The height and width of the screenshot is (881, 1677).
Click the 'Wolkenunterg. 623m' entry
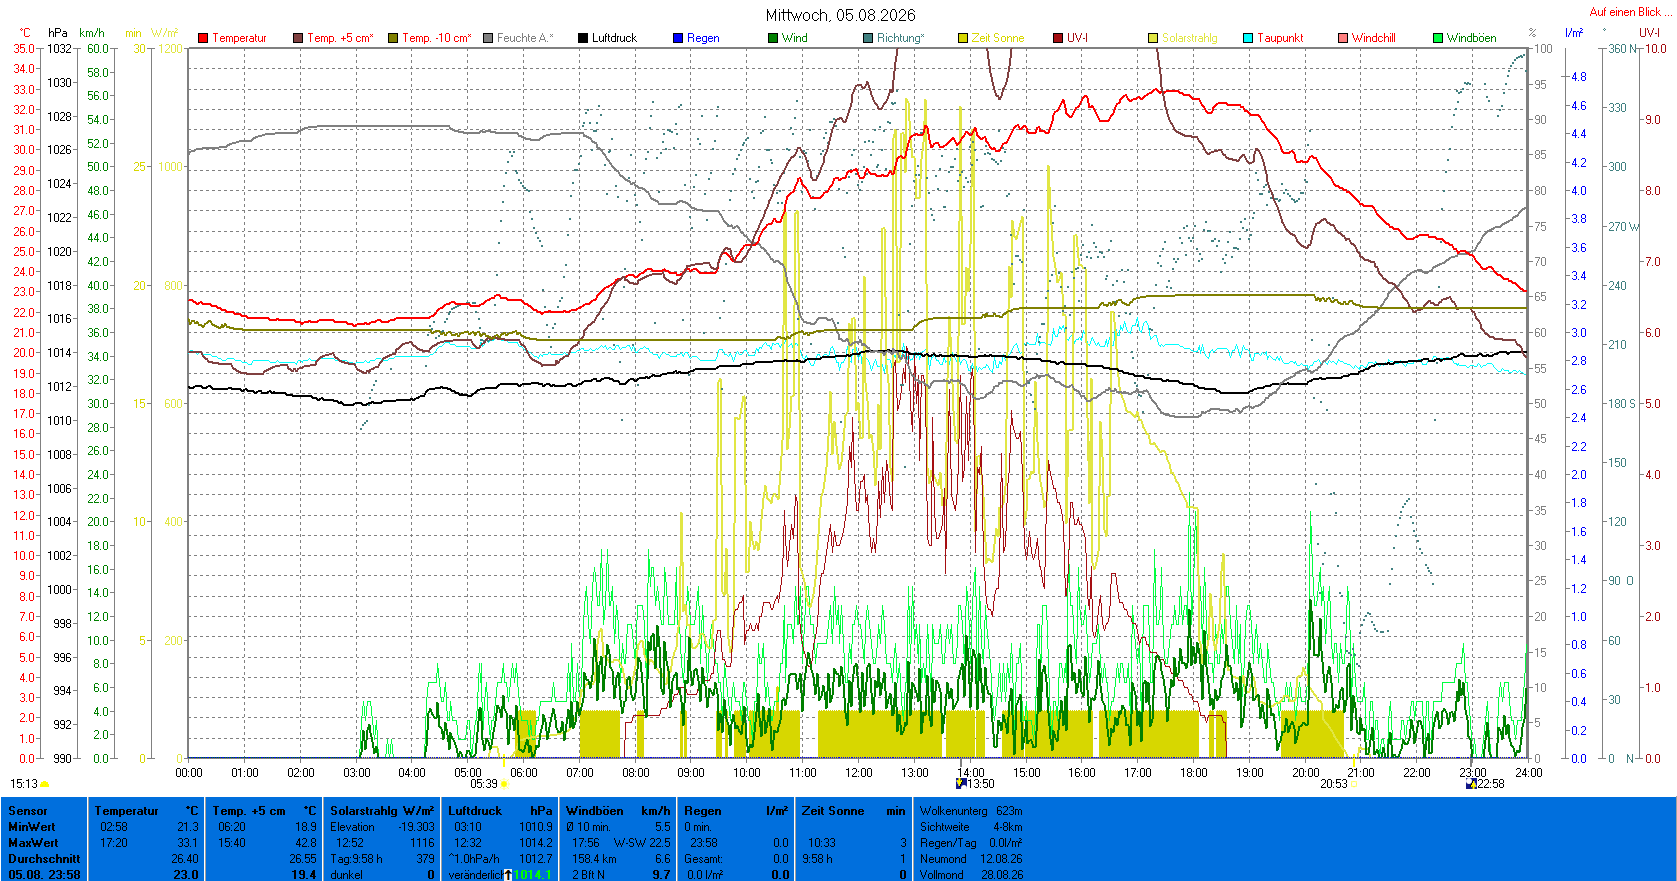click(971, 811)
